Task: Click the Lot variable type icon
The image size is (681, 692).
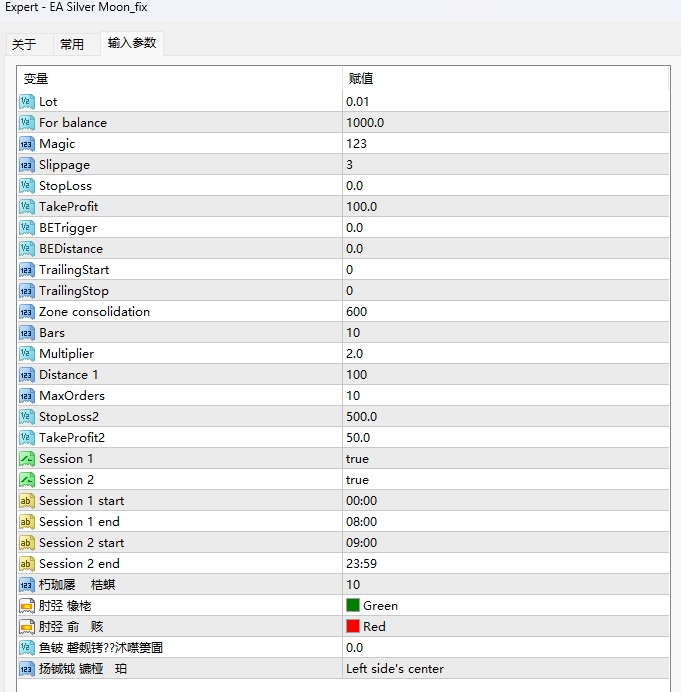Action: (x=26, y=102)
